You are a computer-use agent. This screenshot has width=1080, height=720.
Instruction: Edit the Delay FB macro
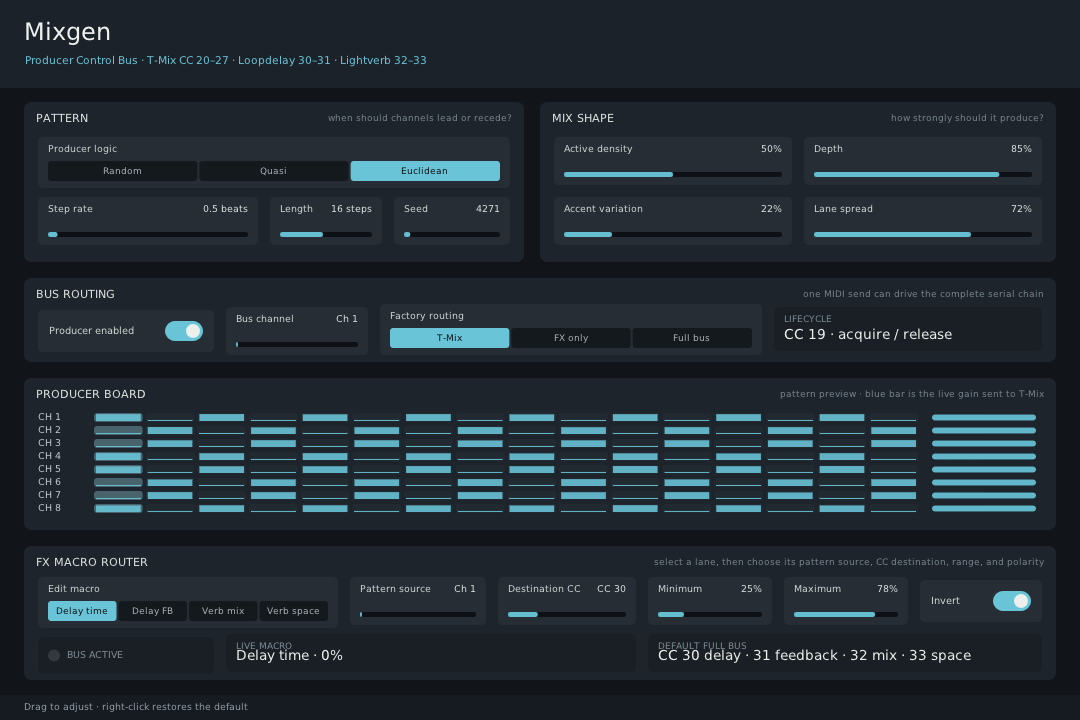point(152,611)
